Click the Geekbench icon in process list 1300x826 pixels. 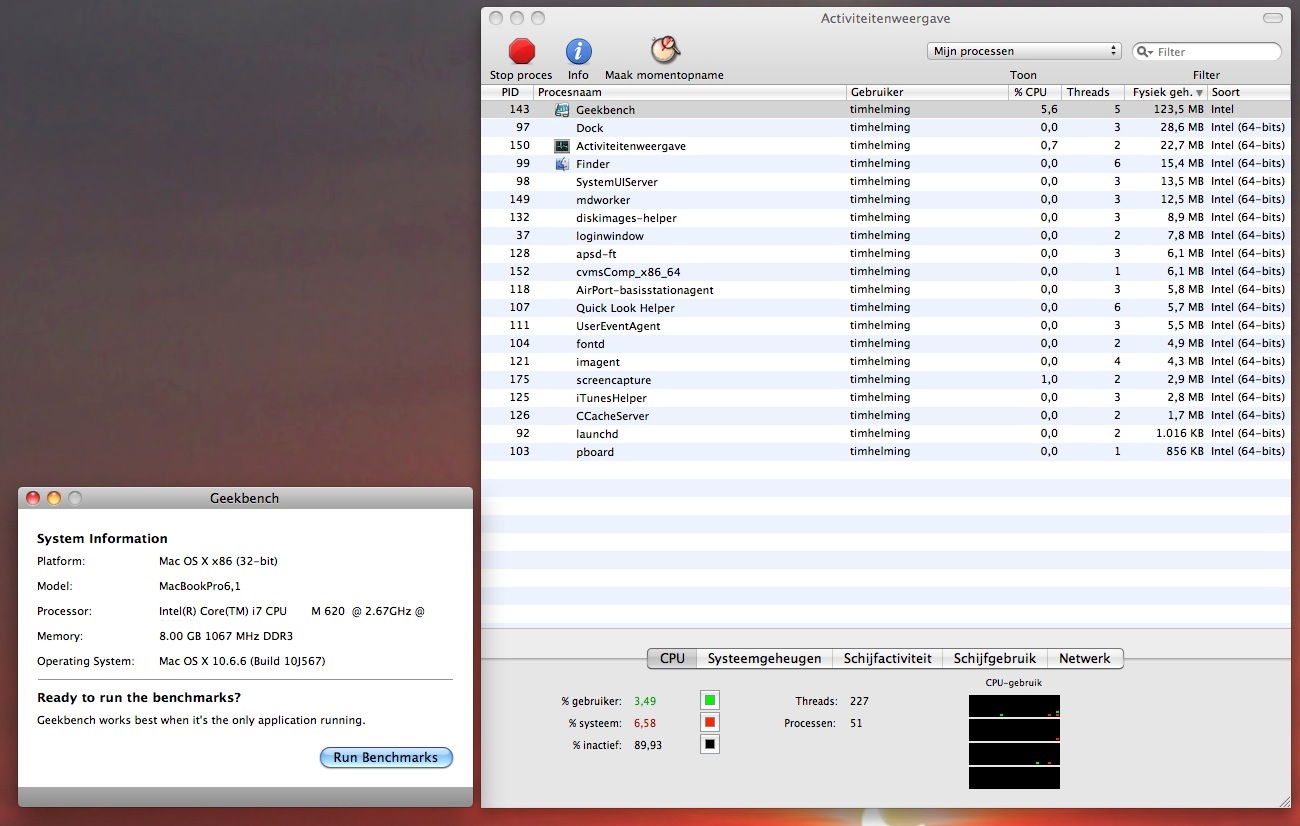tap(562, 110)
